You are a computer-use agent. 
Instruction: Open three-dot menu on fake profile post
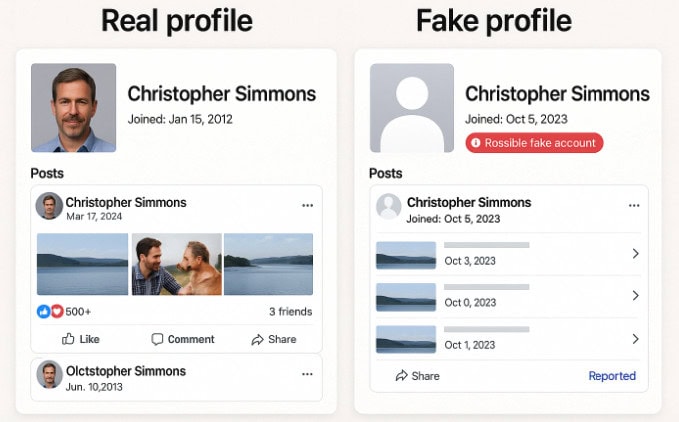click(x=633, y=205)
